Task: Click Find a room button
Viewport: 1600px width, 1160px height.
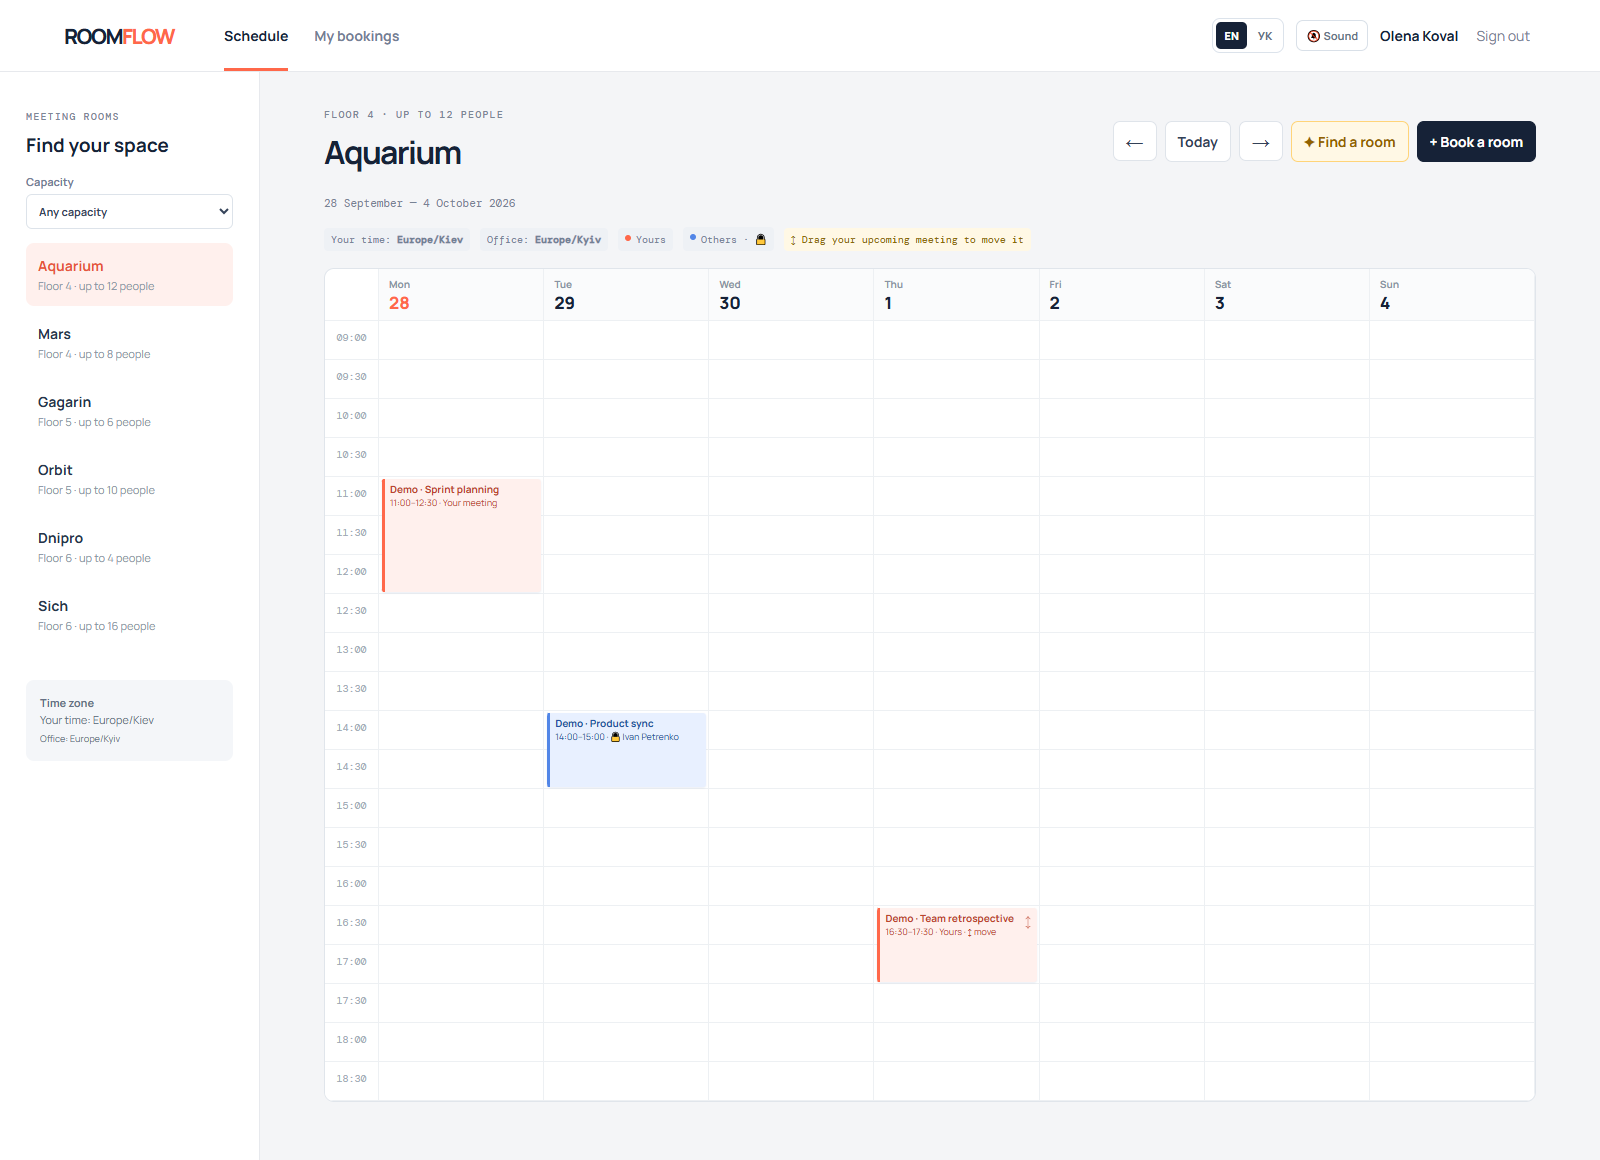Action: tap(1350, 142)
